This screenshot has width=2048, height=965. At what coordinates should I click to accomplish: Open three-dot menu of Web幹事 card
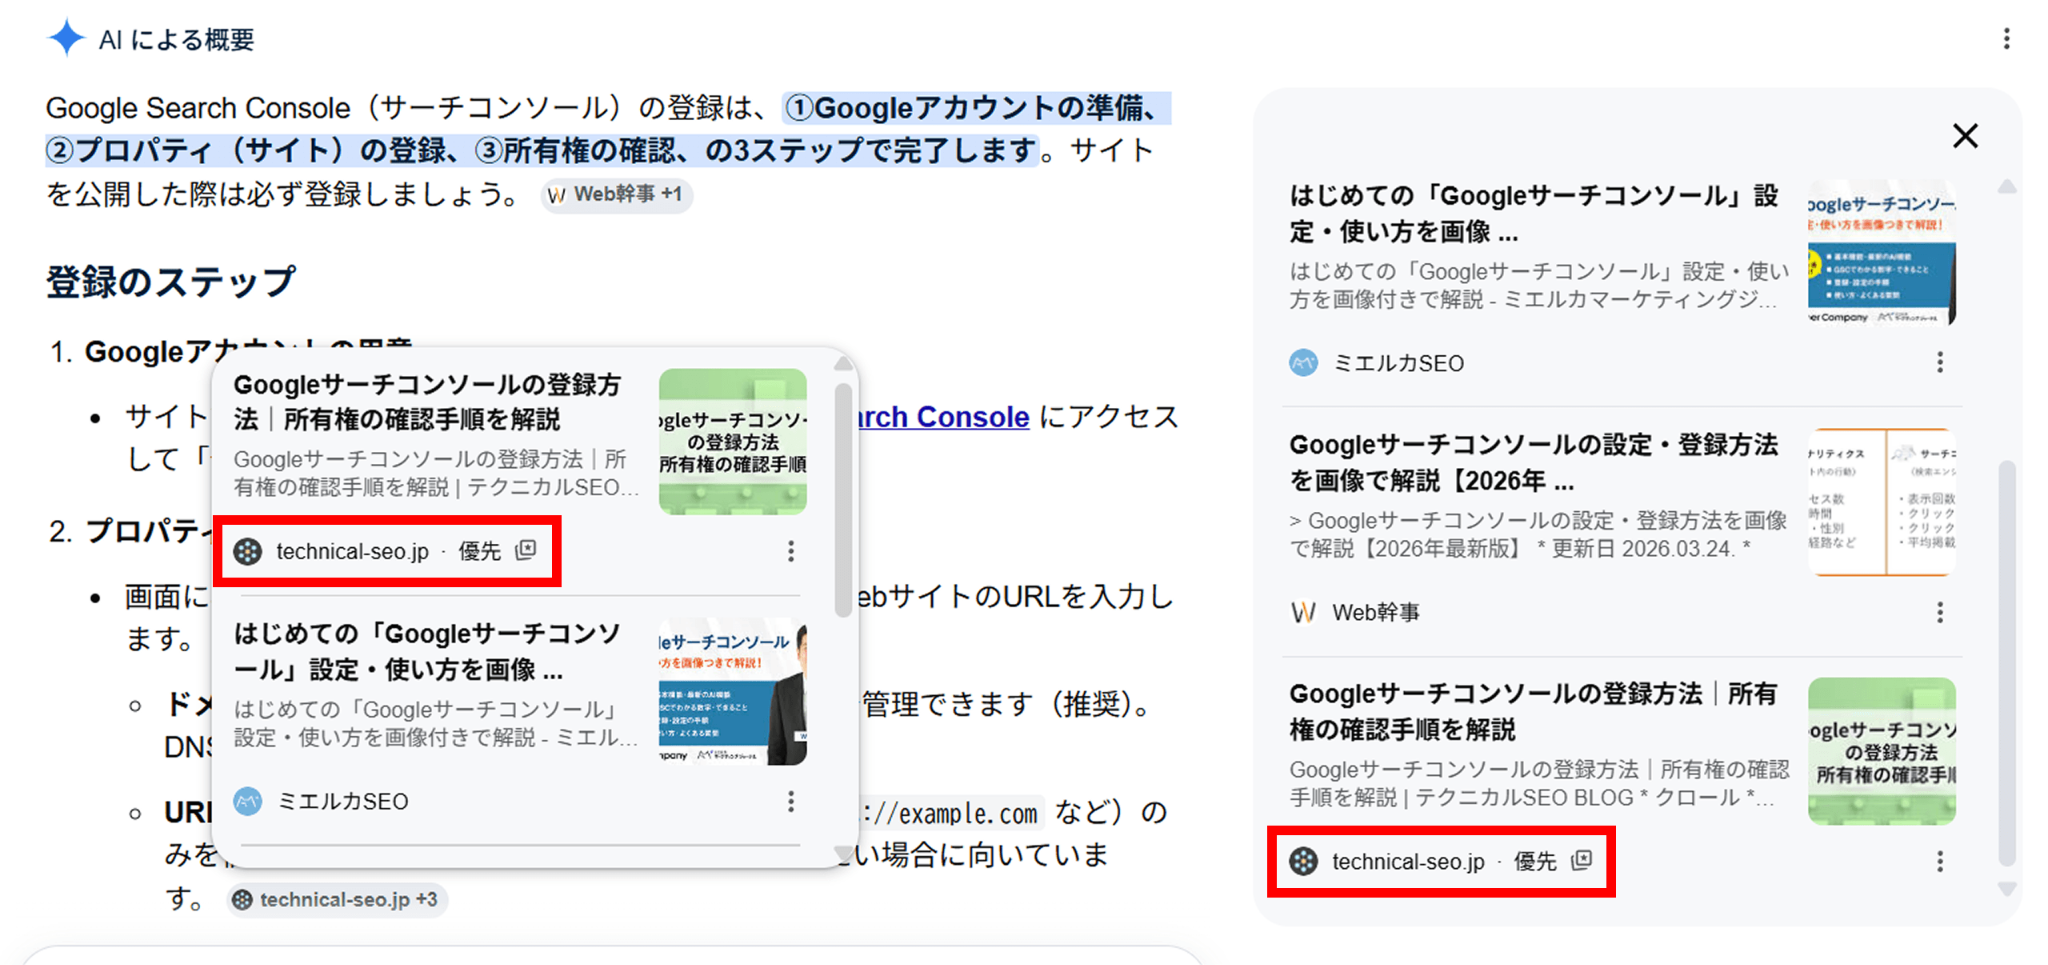point(1940,612)
